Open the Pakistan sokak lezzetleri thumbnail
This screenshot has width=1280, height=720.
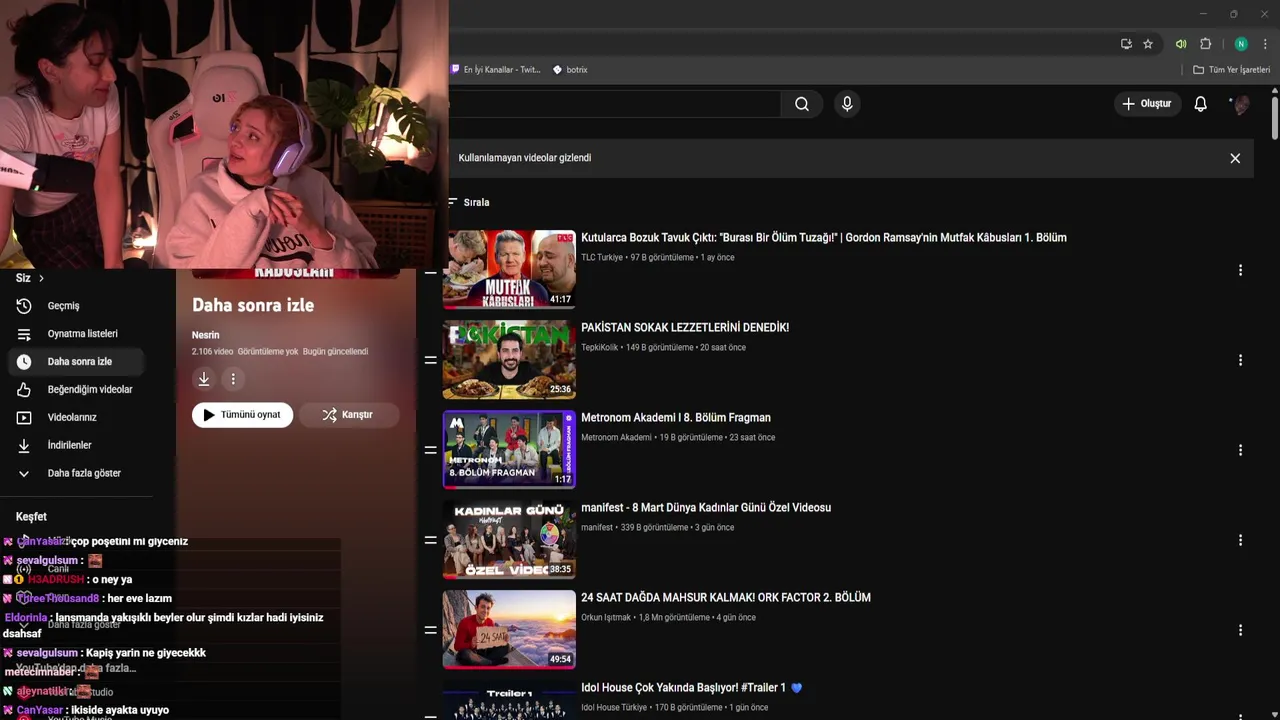click(509, 359)
